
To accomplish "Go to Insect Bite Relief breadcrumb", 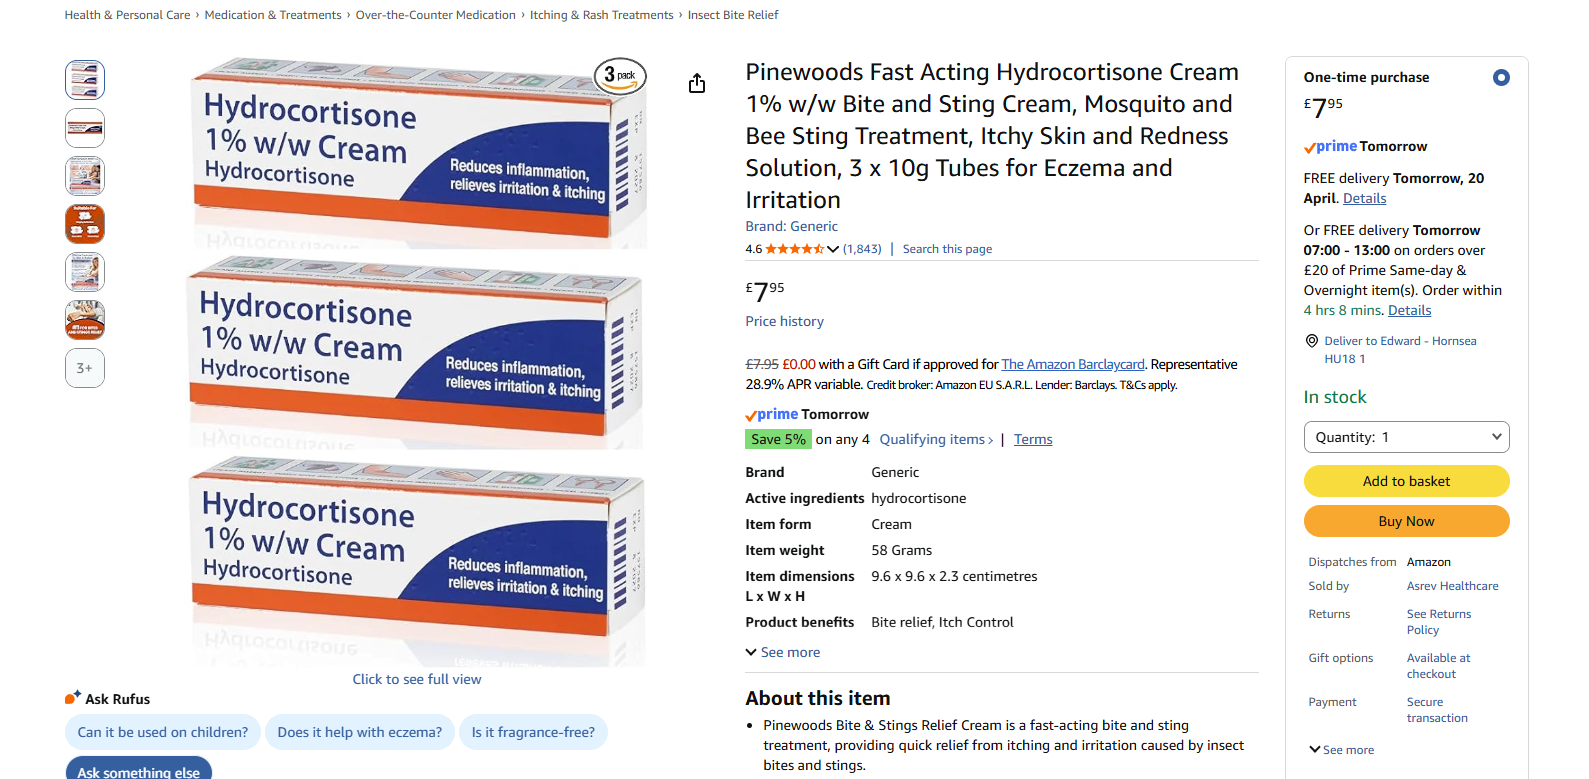I will (x=733, y=15).
